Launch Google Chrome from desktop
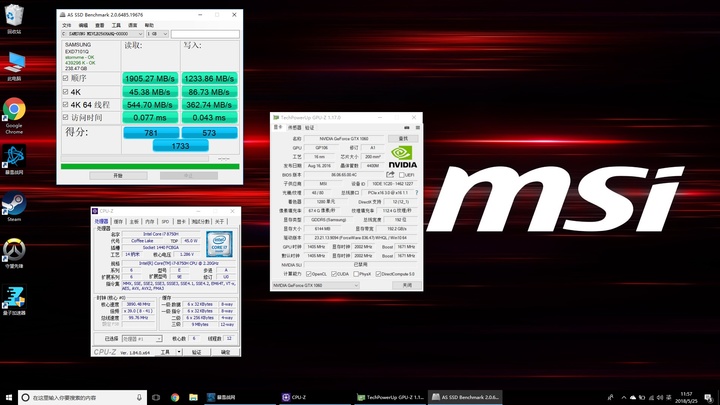This screenshot has height=405, width=720. [x=14, y=115]
